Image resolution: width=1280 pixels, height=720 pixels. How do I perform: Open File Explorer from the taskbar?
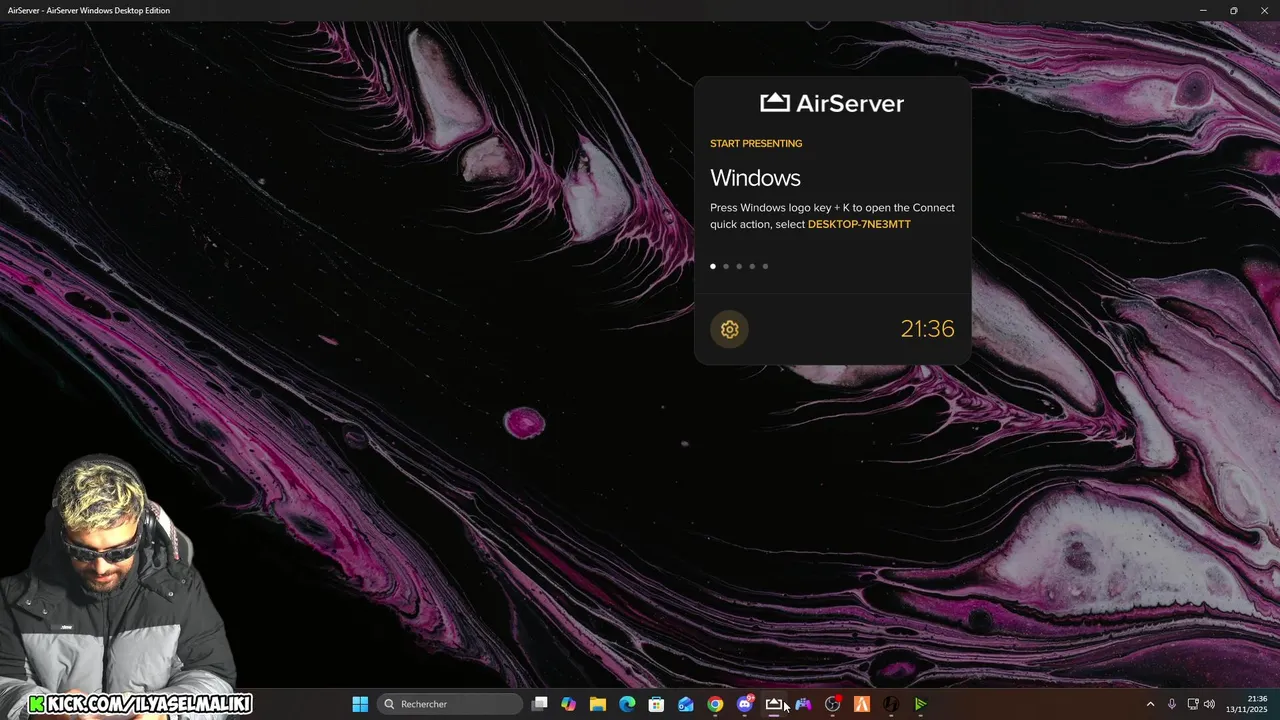pyautogui.click(x=598, y=704)
